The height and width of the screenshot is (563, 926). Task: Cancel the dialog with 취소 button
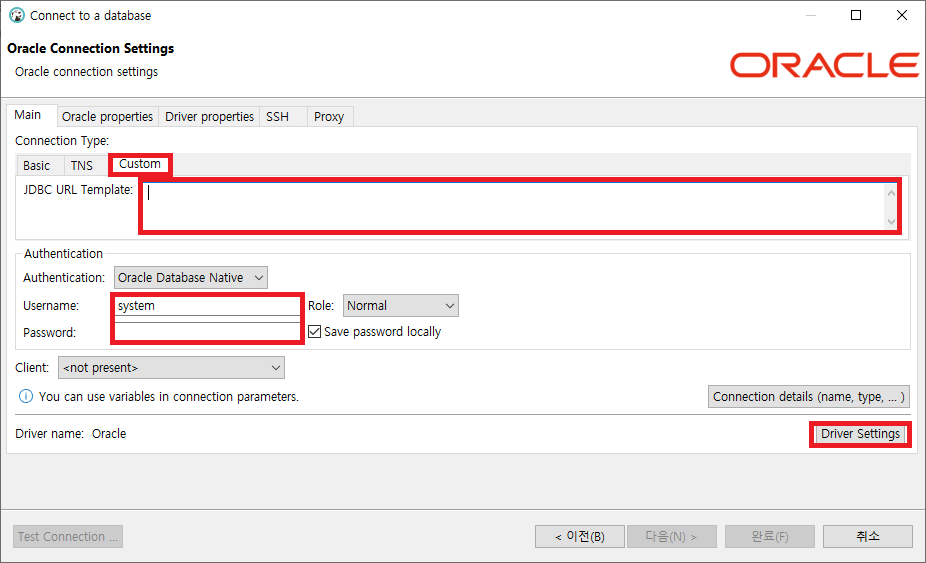click(x=868, y=536)
